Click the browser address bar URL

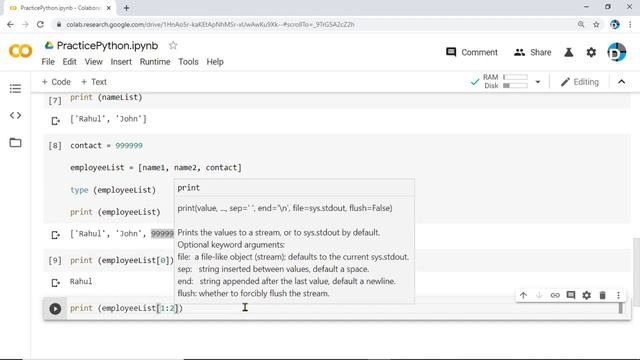coord(210,24)
